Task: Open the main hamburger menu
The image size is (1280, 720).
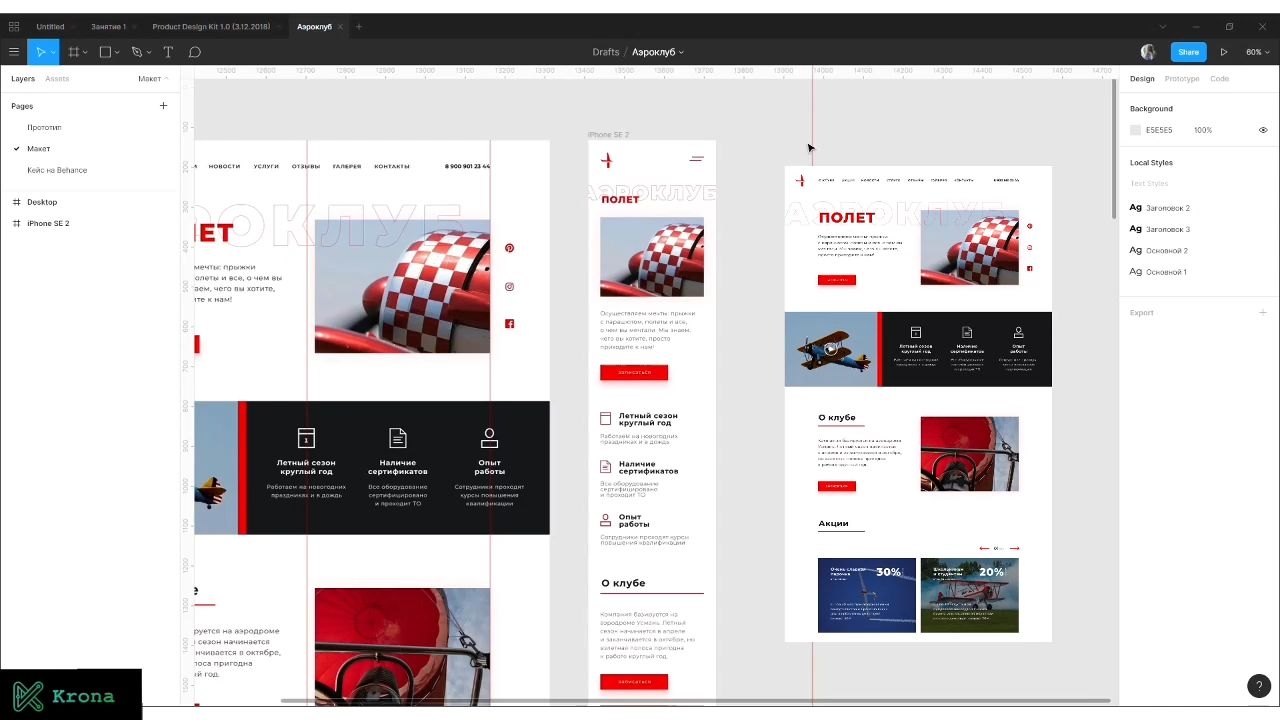Action: click(14, 52)
